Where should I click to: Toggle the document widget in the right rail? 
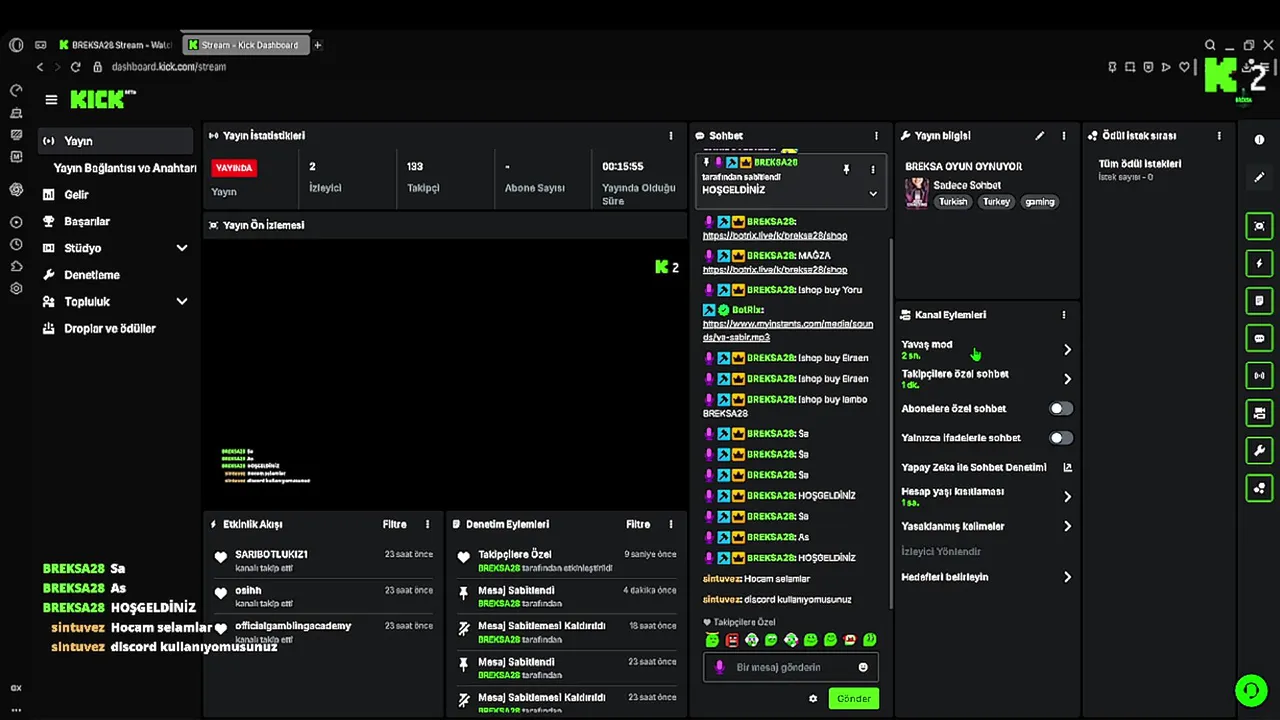[x=1259, y=300]
